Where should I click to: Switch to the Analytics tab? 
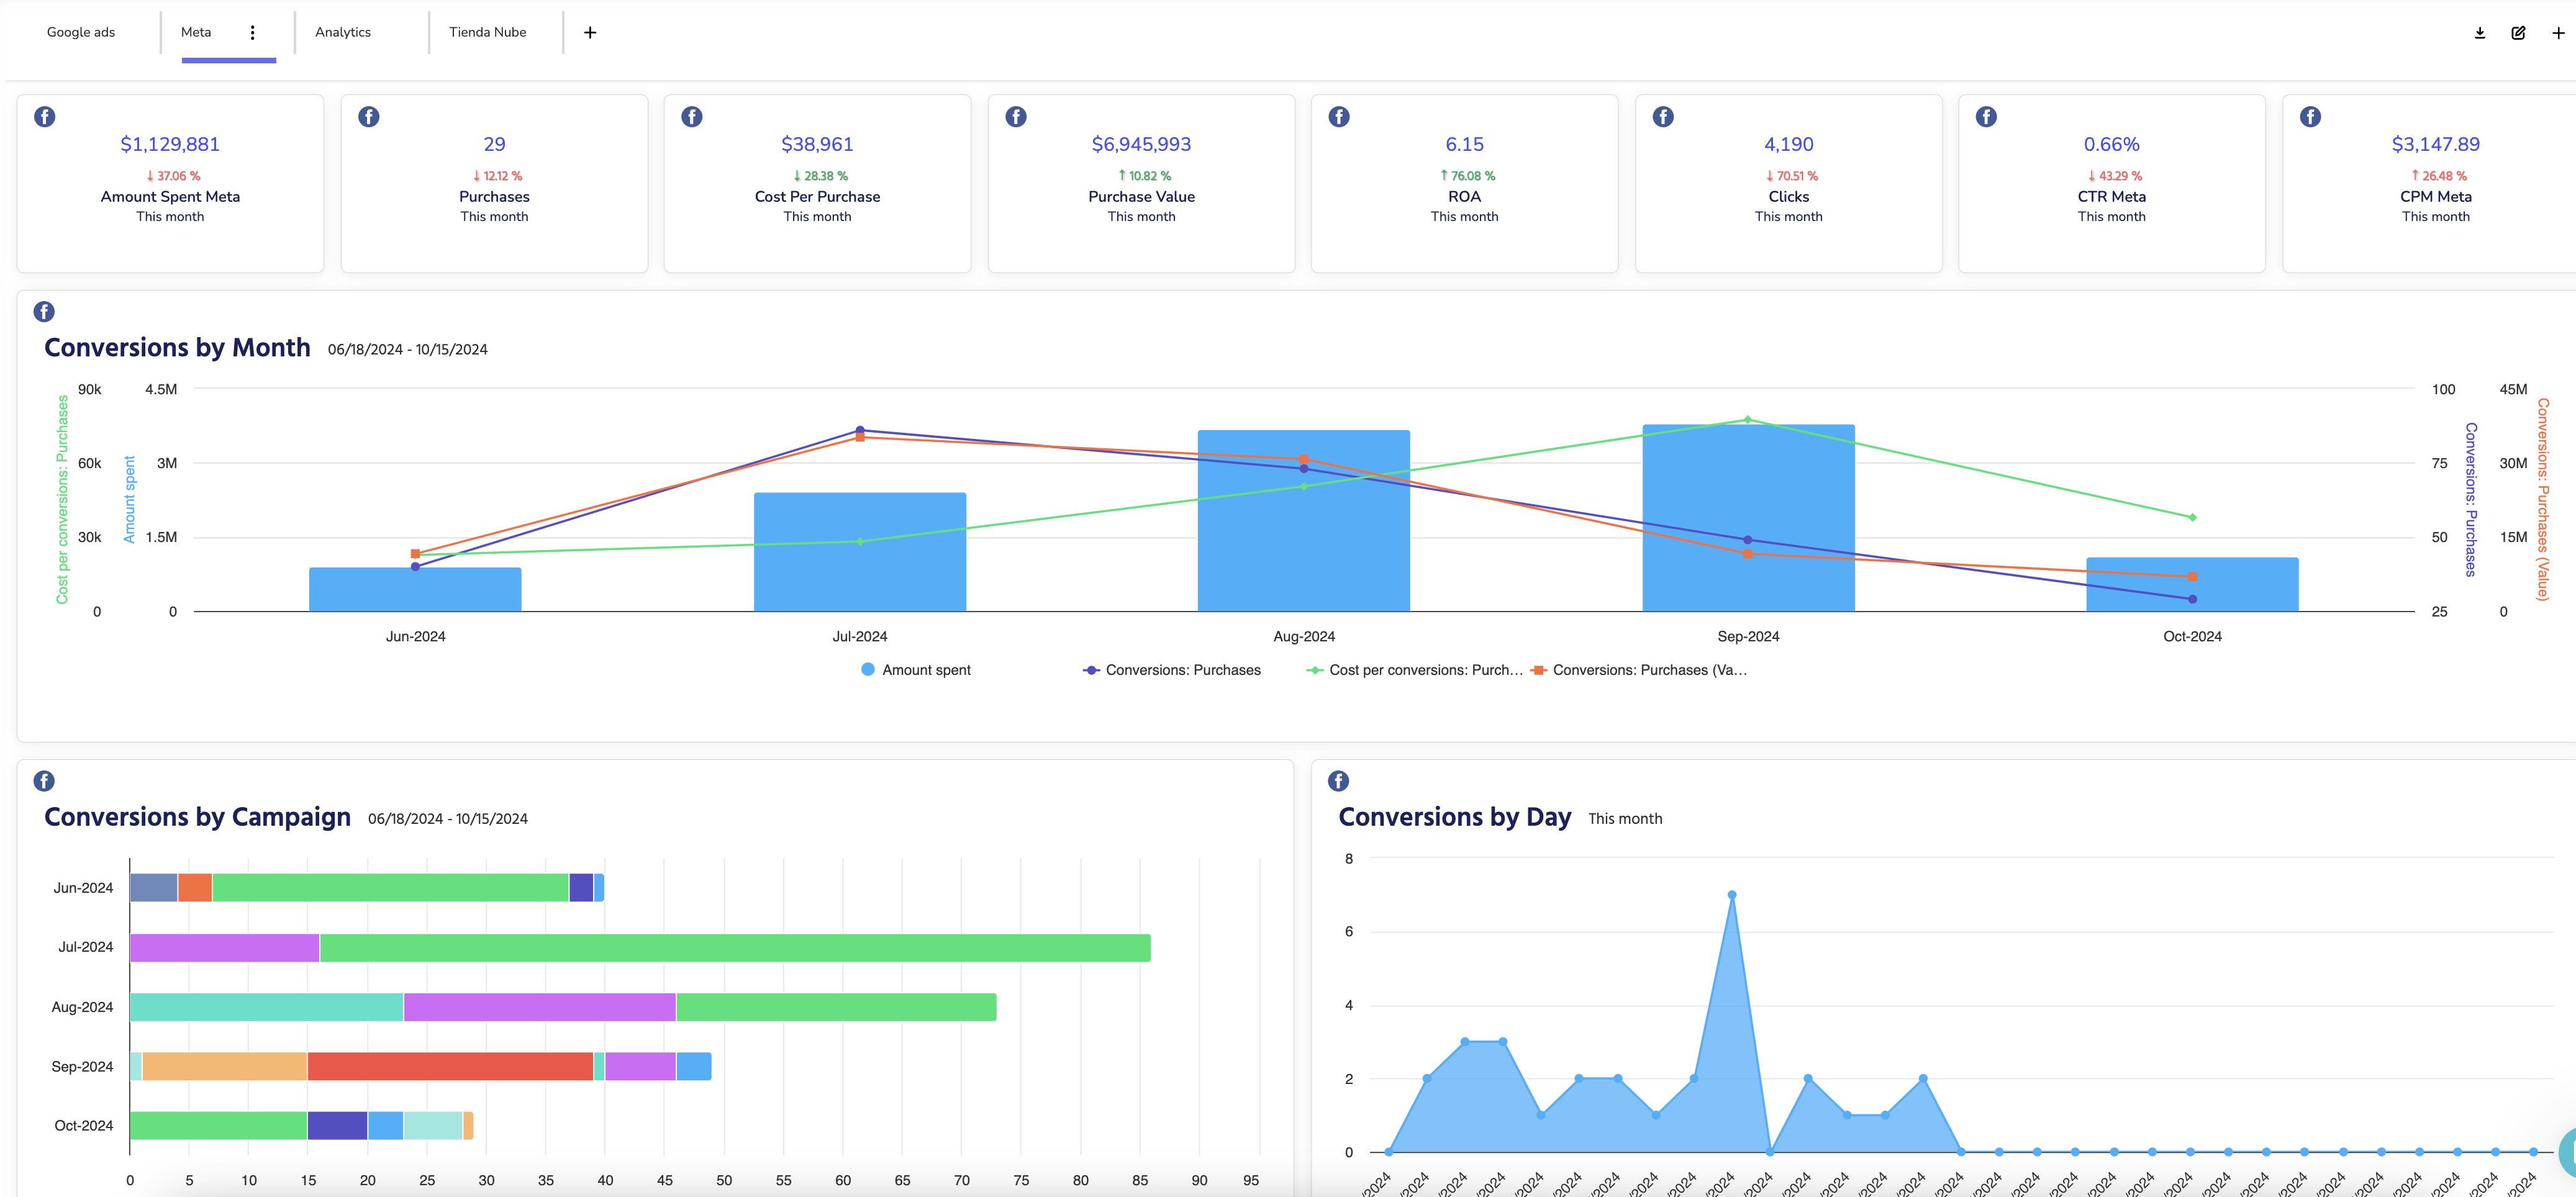coord(343,32)
